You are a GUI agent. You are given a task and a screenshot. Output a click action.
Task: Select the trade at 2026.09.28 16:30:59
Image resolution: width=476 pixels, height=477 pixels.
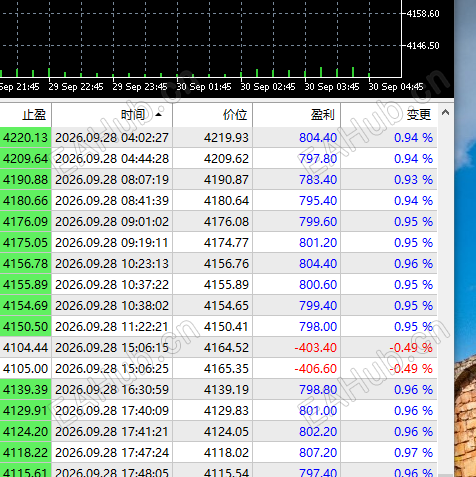coord(218,390)
